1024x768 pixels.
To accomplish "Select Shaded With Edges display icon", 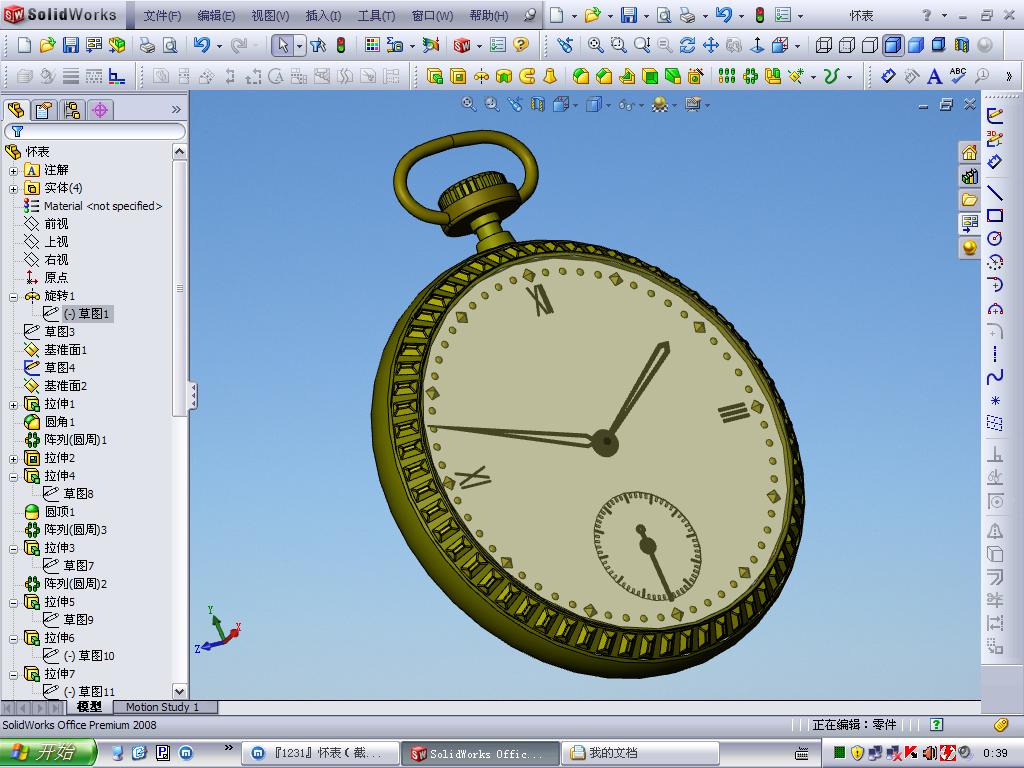I will click(893, 44).
